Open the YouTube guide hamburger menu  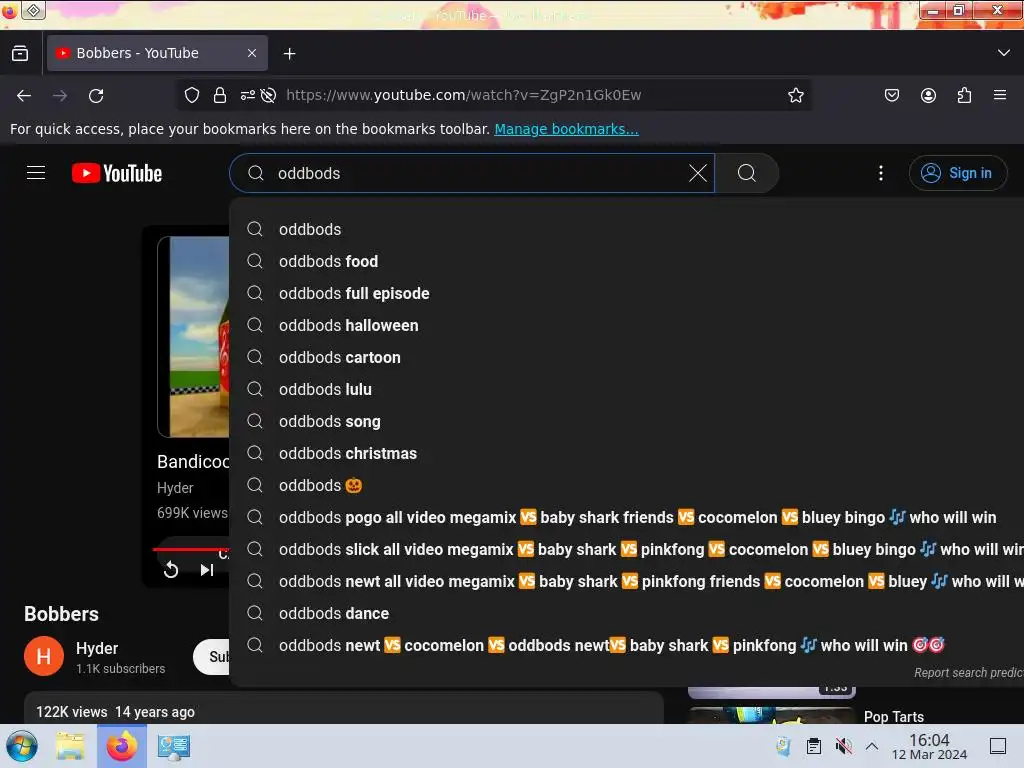click(36, 173)
